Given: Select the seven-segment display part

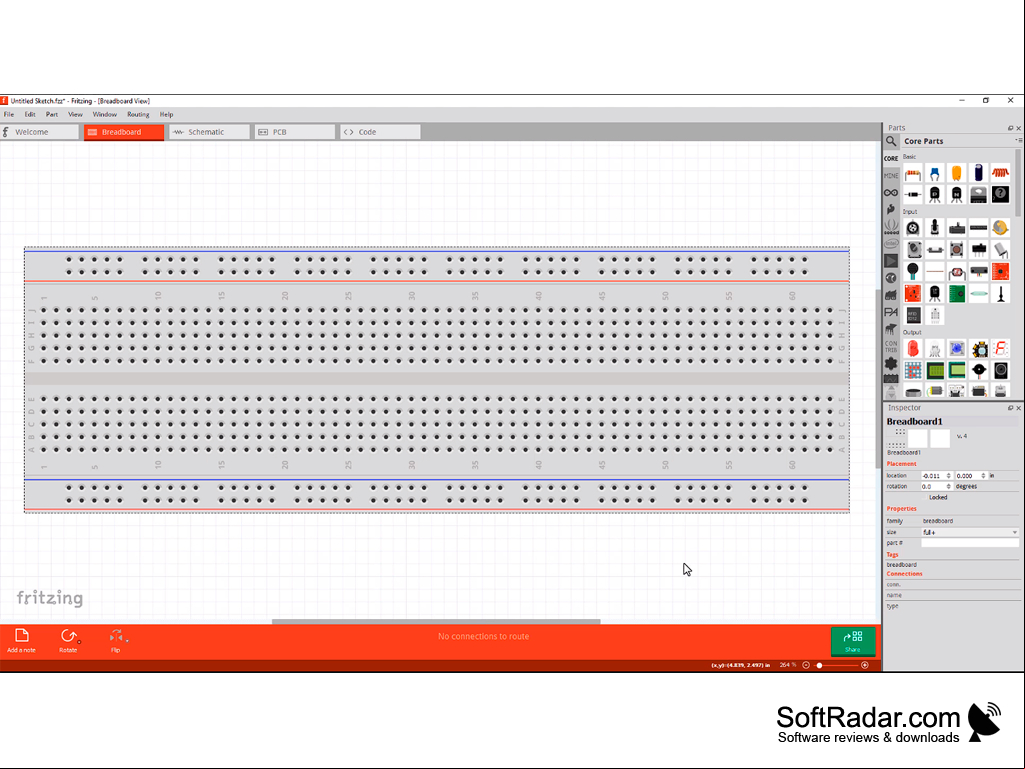Looking at the screenshot, I should (1000, 349).
